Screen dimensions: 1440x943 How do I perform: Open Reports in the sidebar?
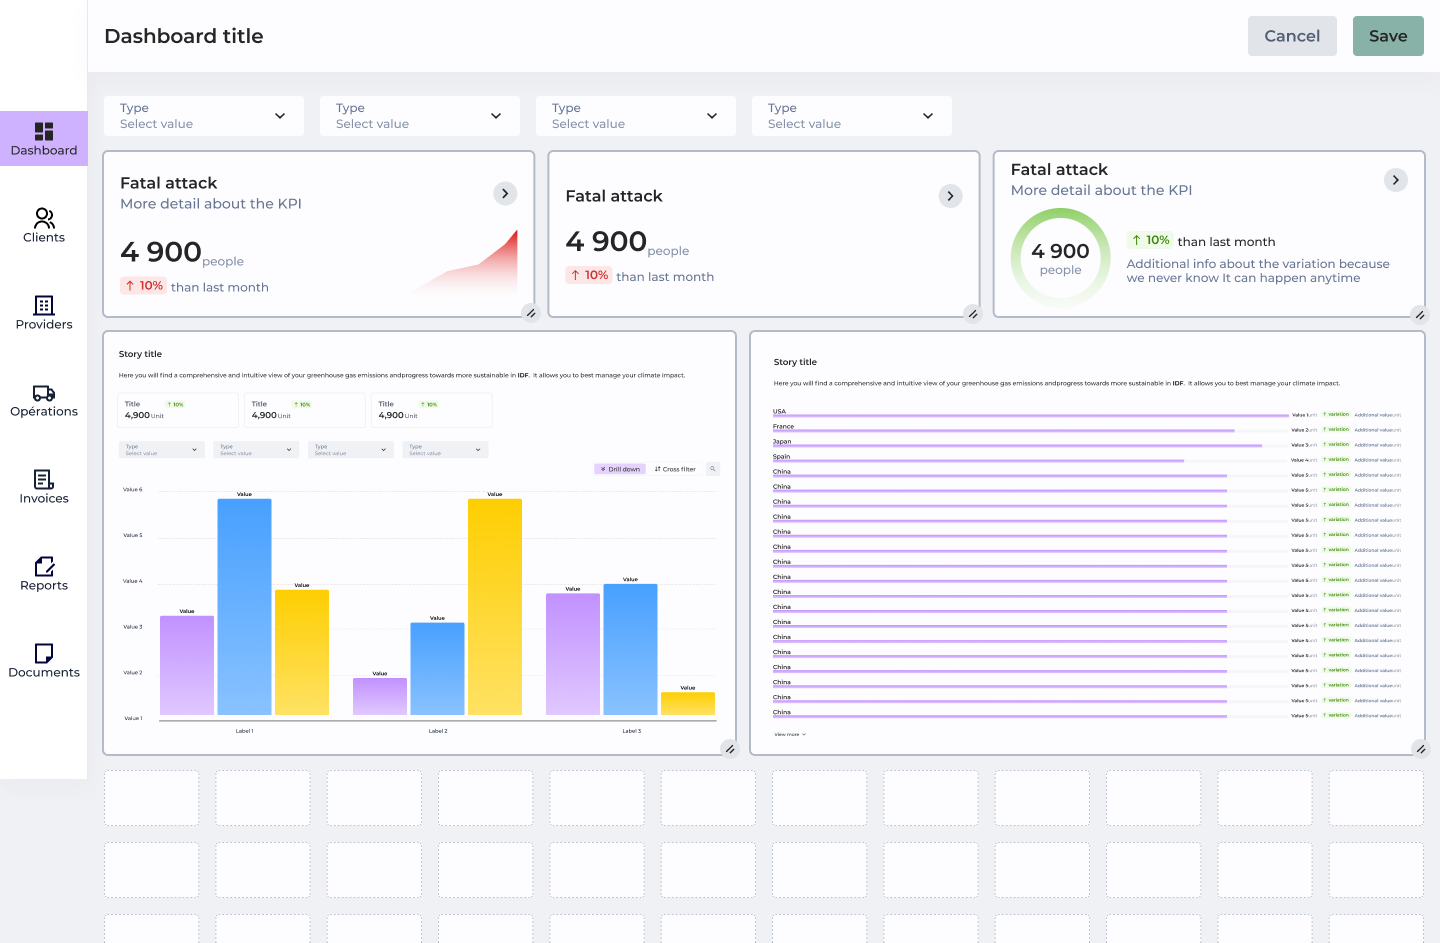[44, 573]
